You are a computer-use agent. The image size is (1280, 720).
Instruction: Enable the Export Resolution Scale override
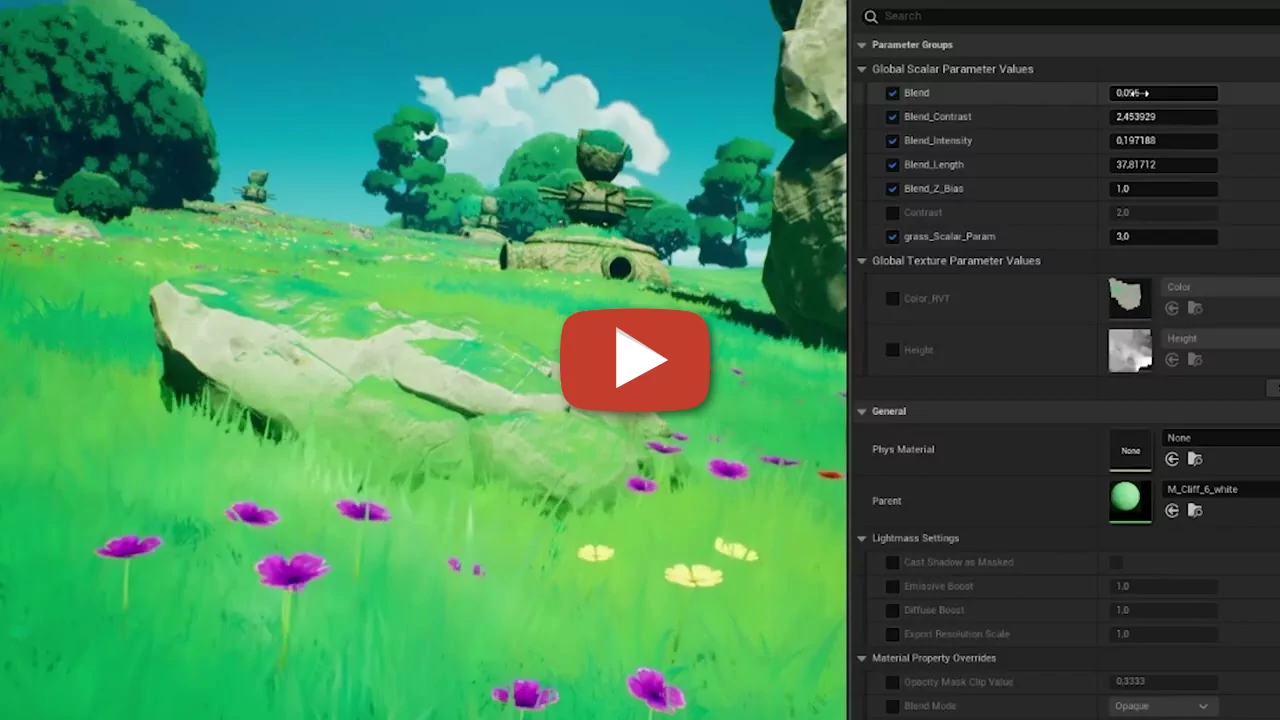click(x=893, y=634)
